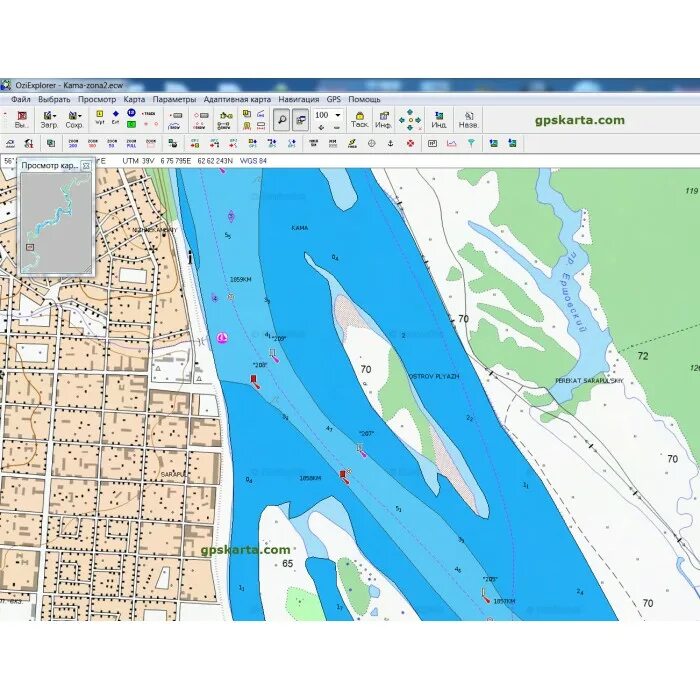The width and height of the screenshot is (700, 700).
Task: Click the ZOOM 100 button
Action: (x=92, y=143)
